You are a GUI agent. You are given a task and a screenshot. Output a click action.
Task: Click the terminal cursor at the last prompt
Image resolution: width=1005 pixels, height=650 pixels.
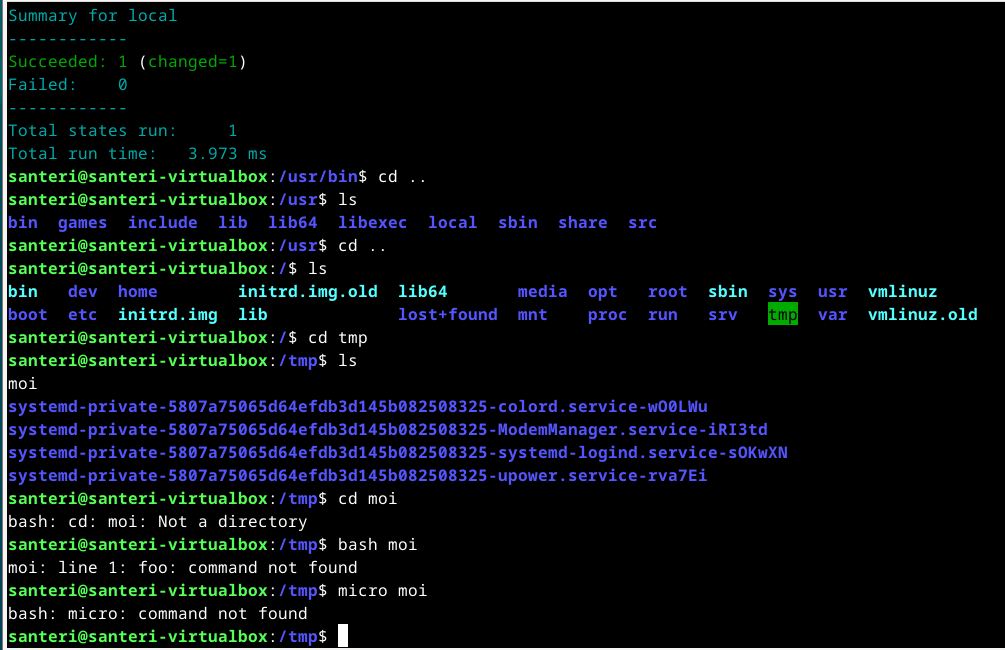click(343, 636)
